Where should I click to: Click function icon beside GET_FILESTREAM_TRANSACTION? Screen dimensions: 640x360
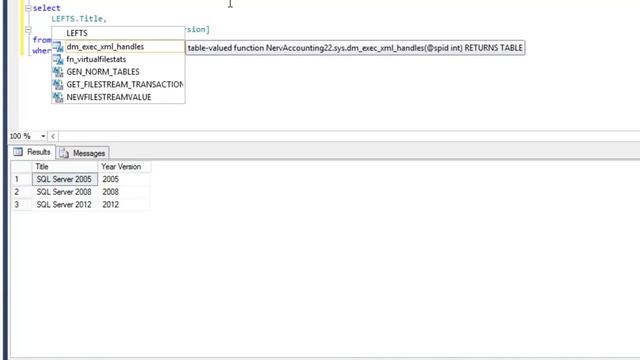(x=58, y=85)
